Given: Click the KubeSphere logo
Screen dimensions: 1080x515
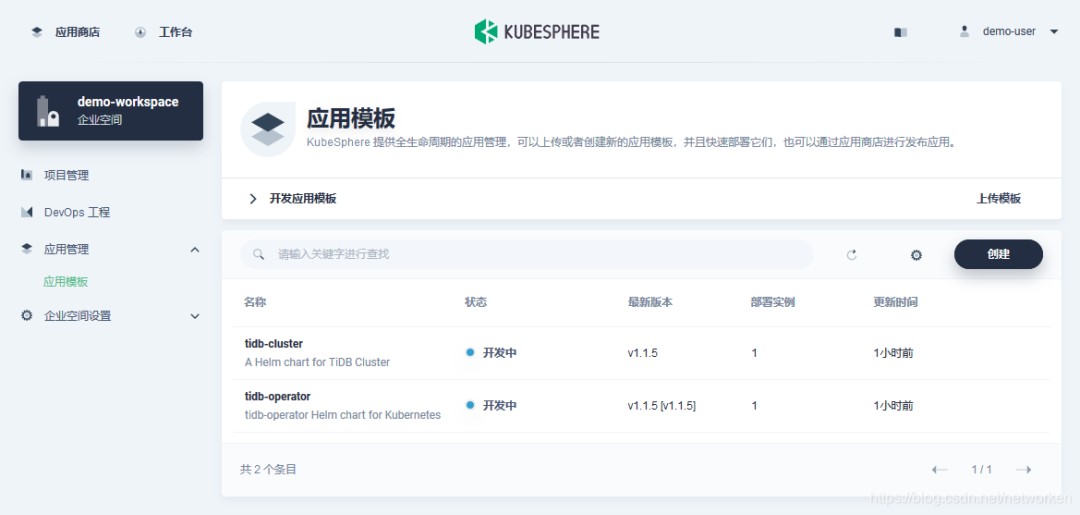Looking at the screenshot, I should click(x=537, y=32).
